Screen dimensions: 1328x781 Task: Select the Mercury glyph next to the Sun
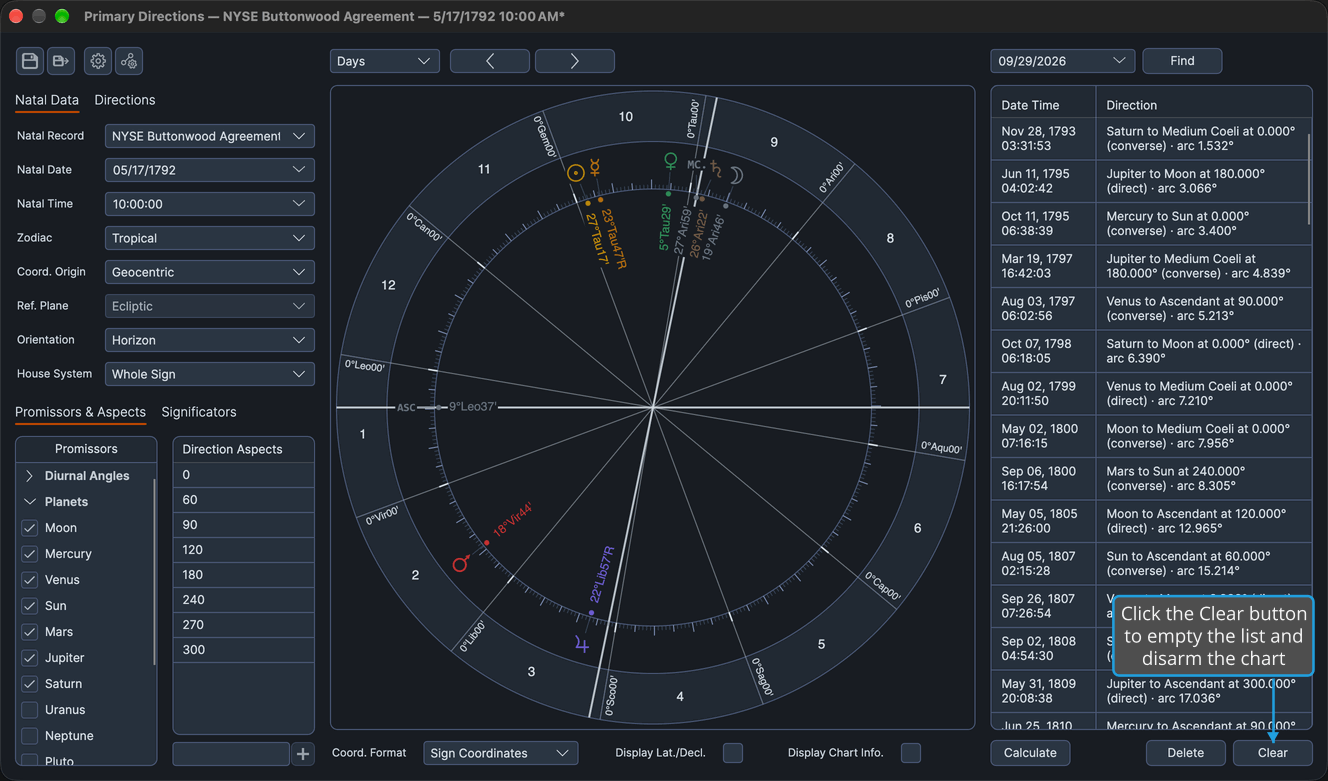coord(594,168)
